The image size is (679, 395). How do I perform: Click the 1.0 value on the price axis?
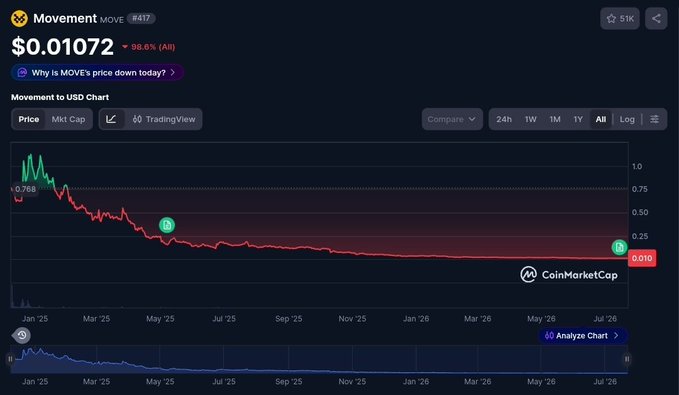pos(637,166)
